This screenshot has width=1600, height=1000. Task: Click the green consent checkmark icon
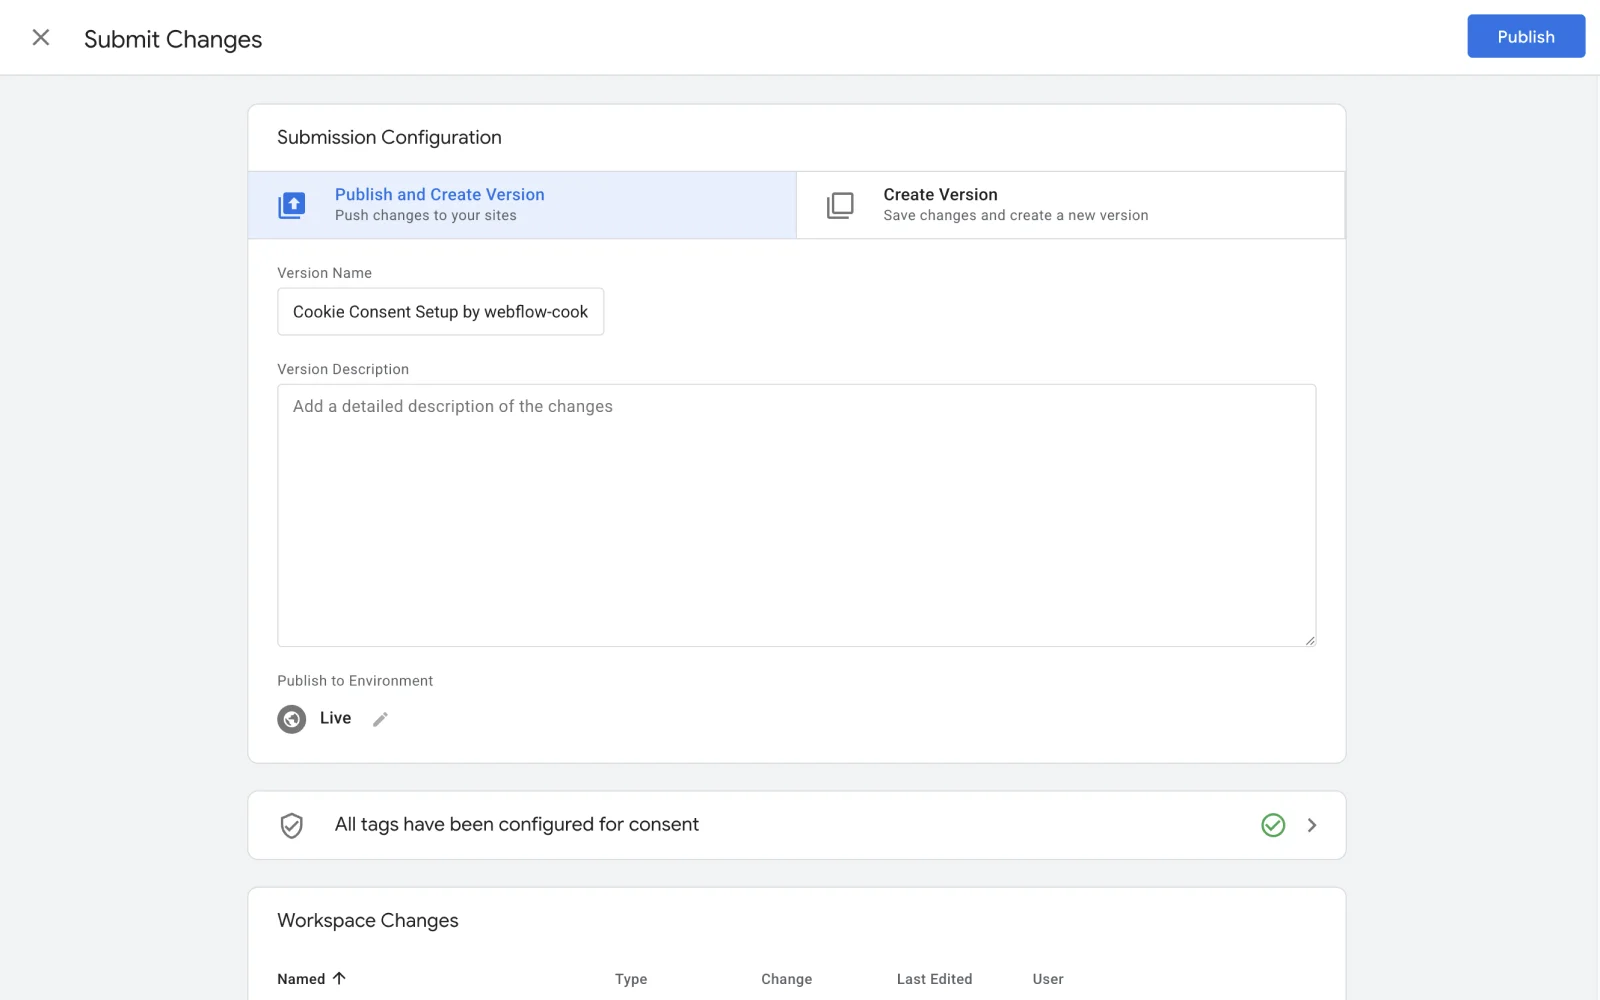pyautogui.click(x=1272, y=825)
